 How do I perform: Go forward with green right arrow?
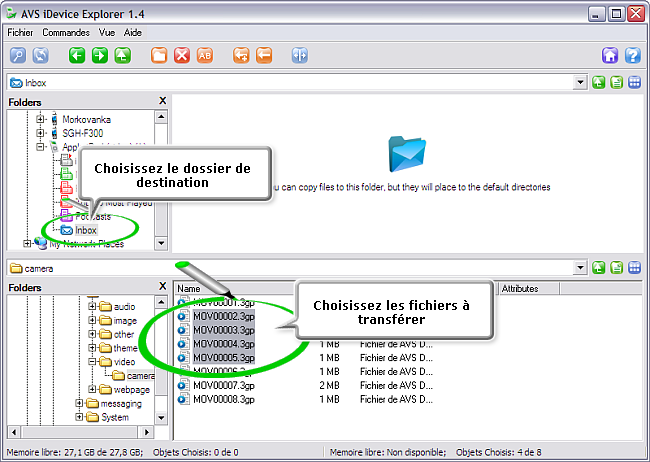(x=99, y=55)
